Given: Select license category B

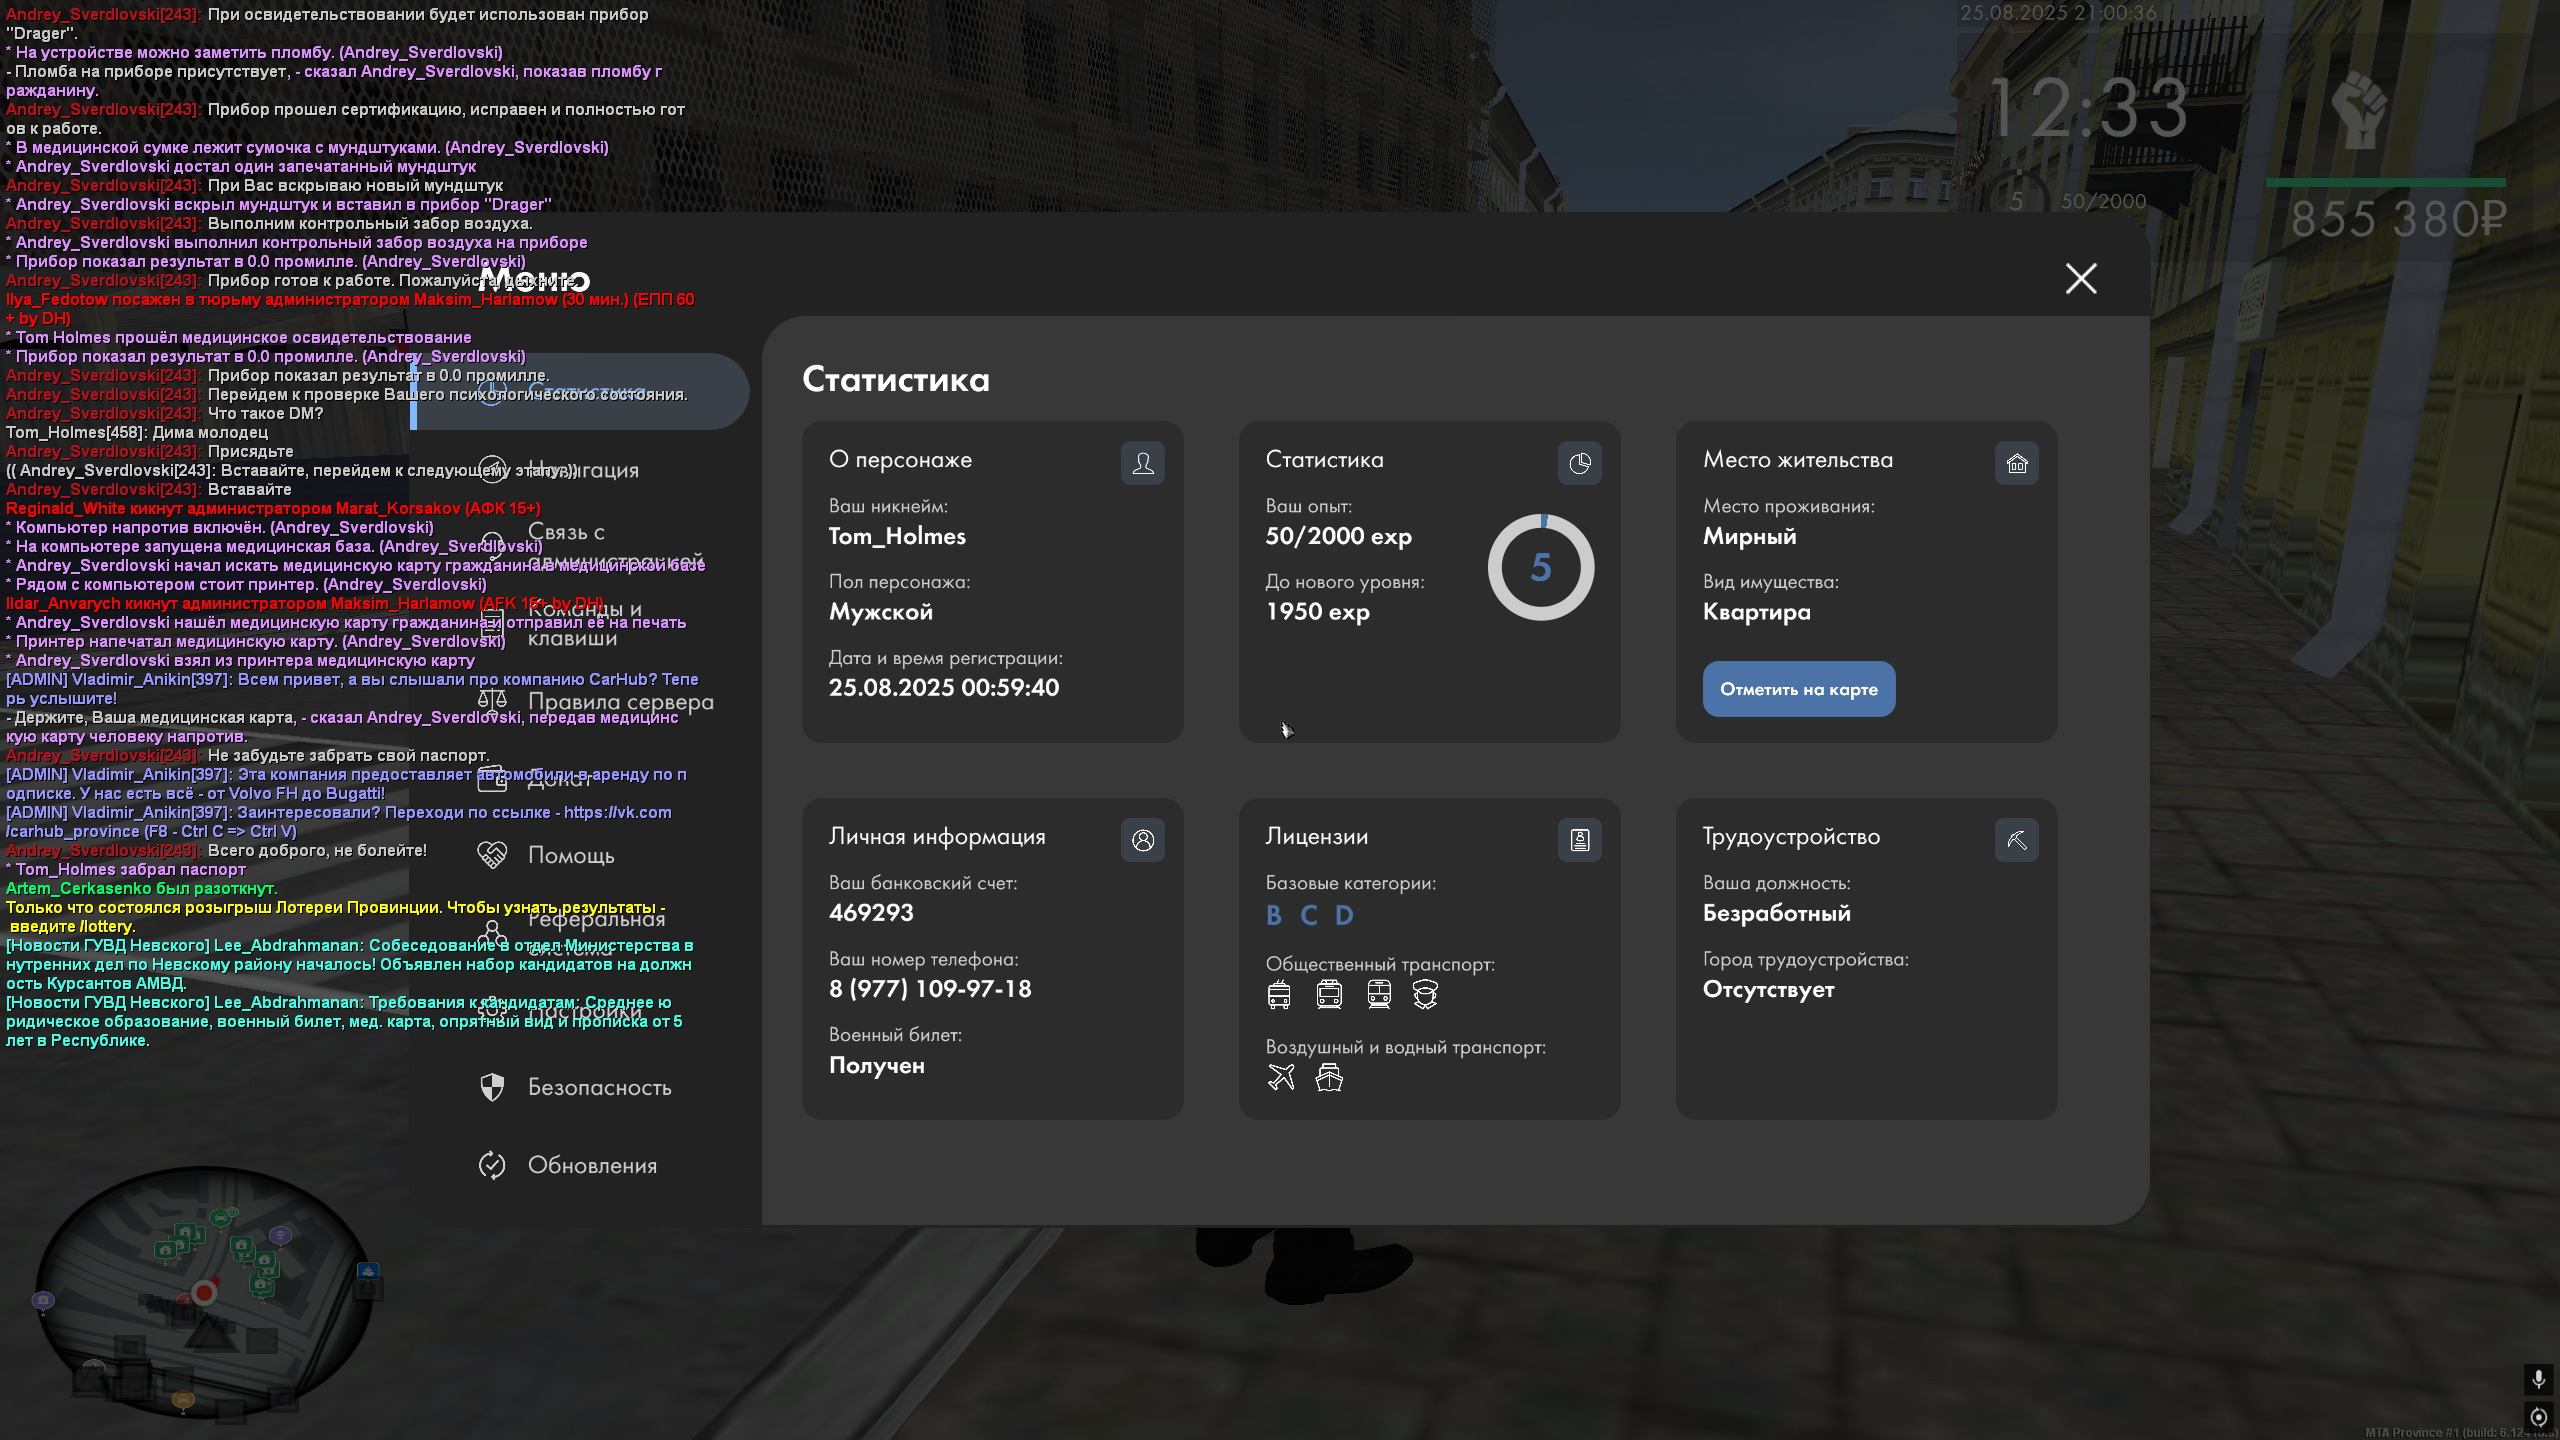Looking at the screenshot, I should [x=1273, y=915].
